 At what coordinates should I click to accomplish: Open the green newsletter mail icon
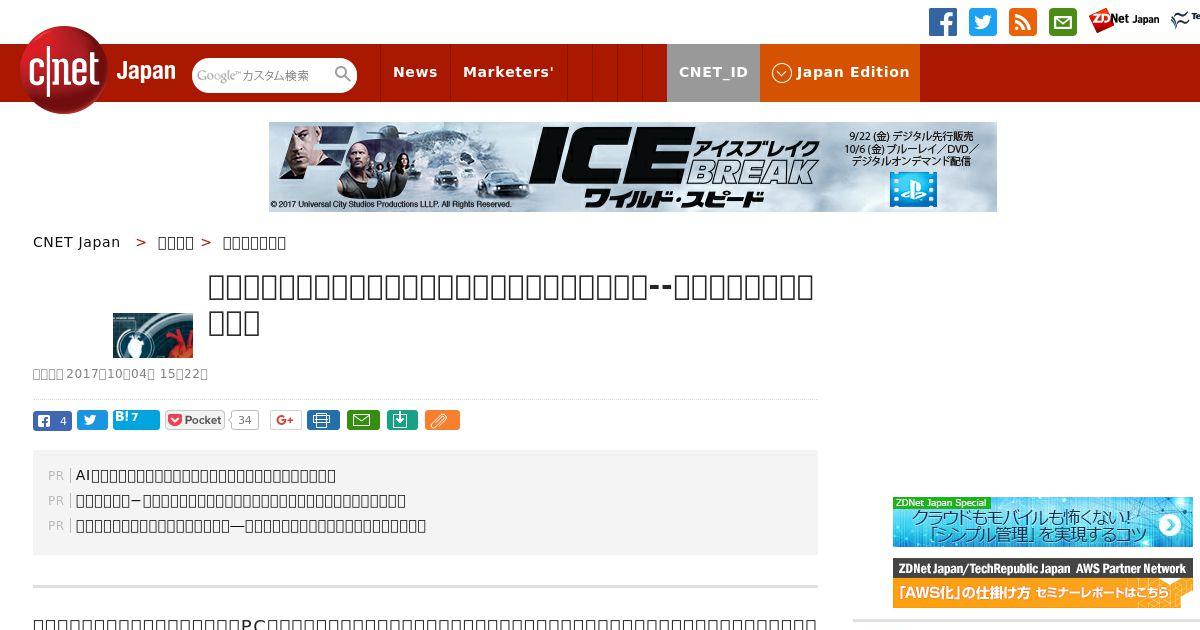pyautogui.click(x=1063, y=22)
